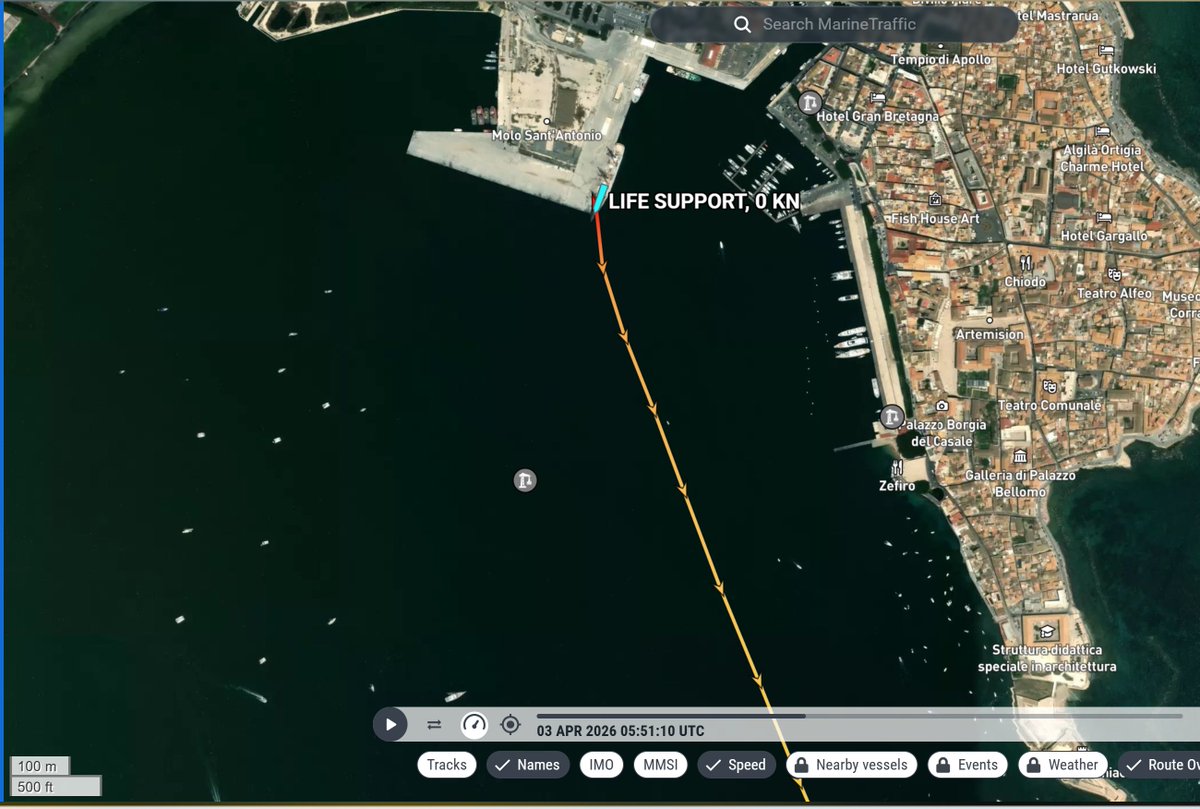Play the vessel track animation

pos(390,725)
